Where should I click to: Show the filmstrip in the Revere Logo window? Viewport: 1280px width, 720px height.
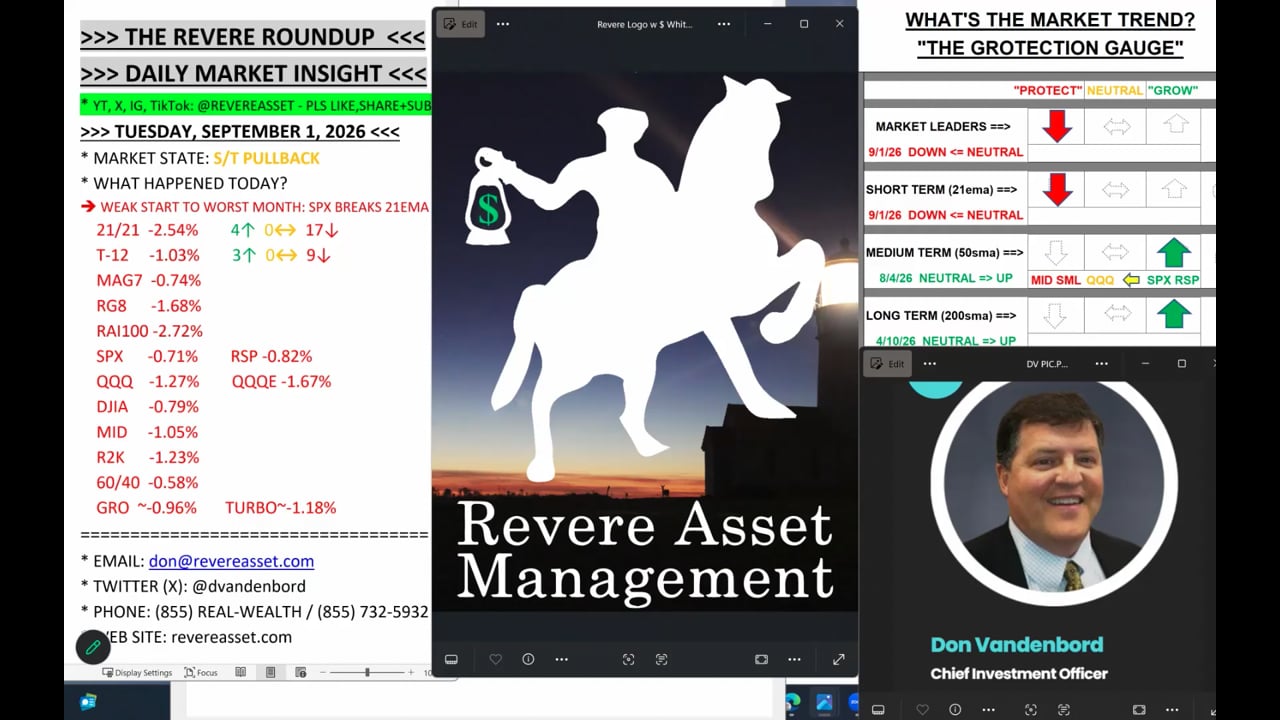tap(451, 659)
